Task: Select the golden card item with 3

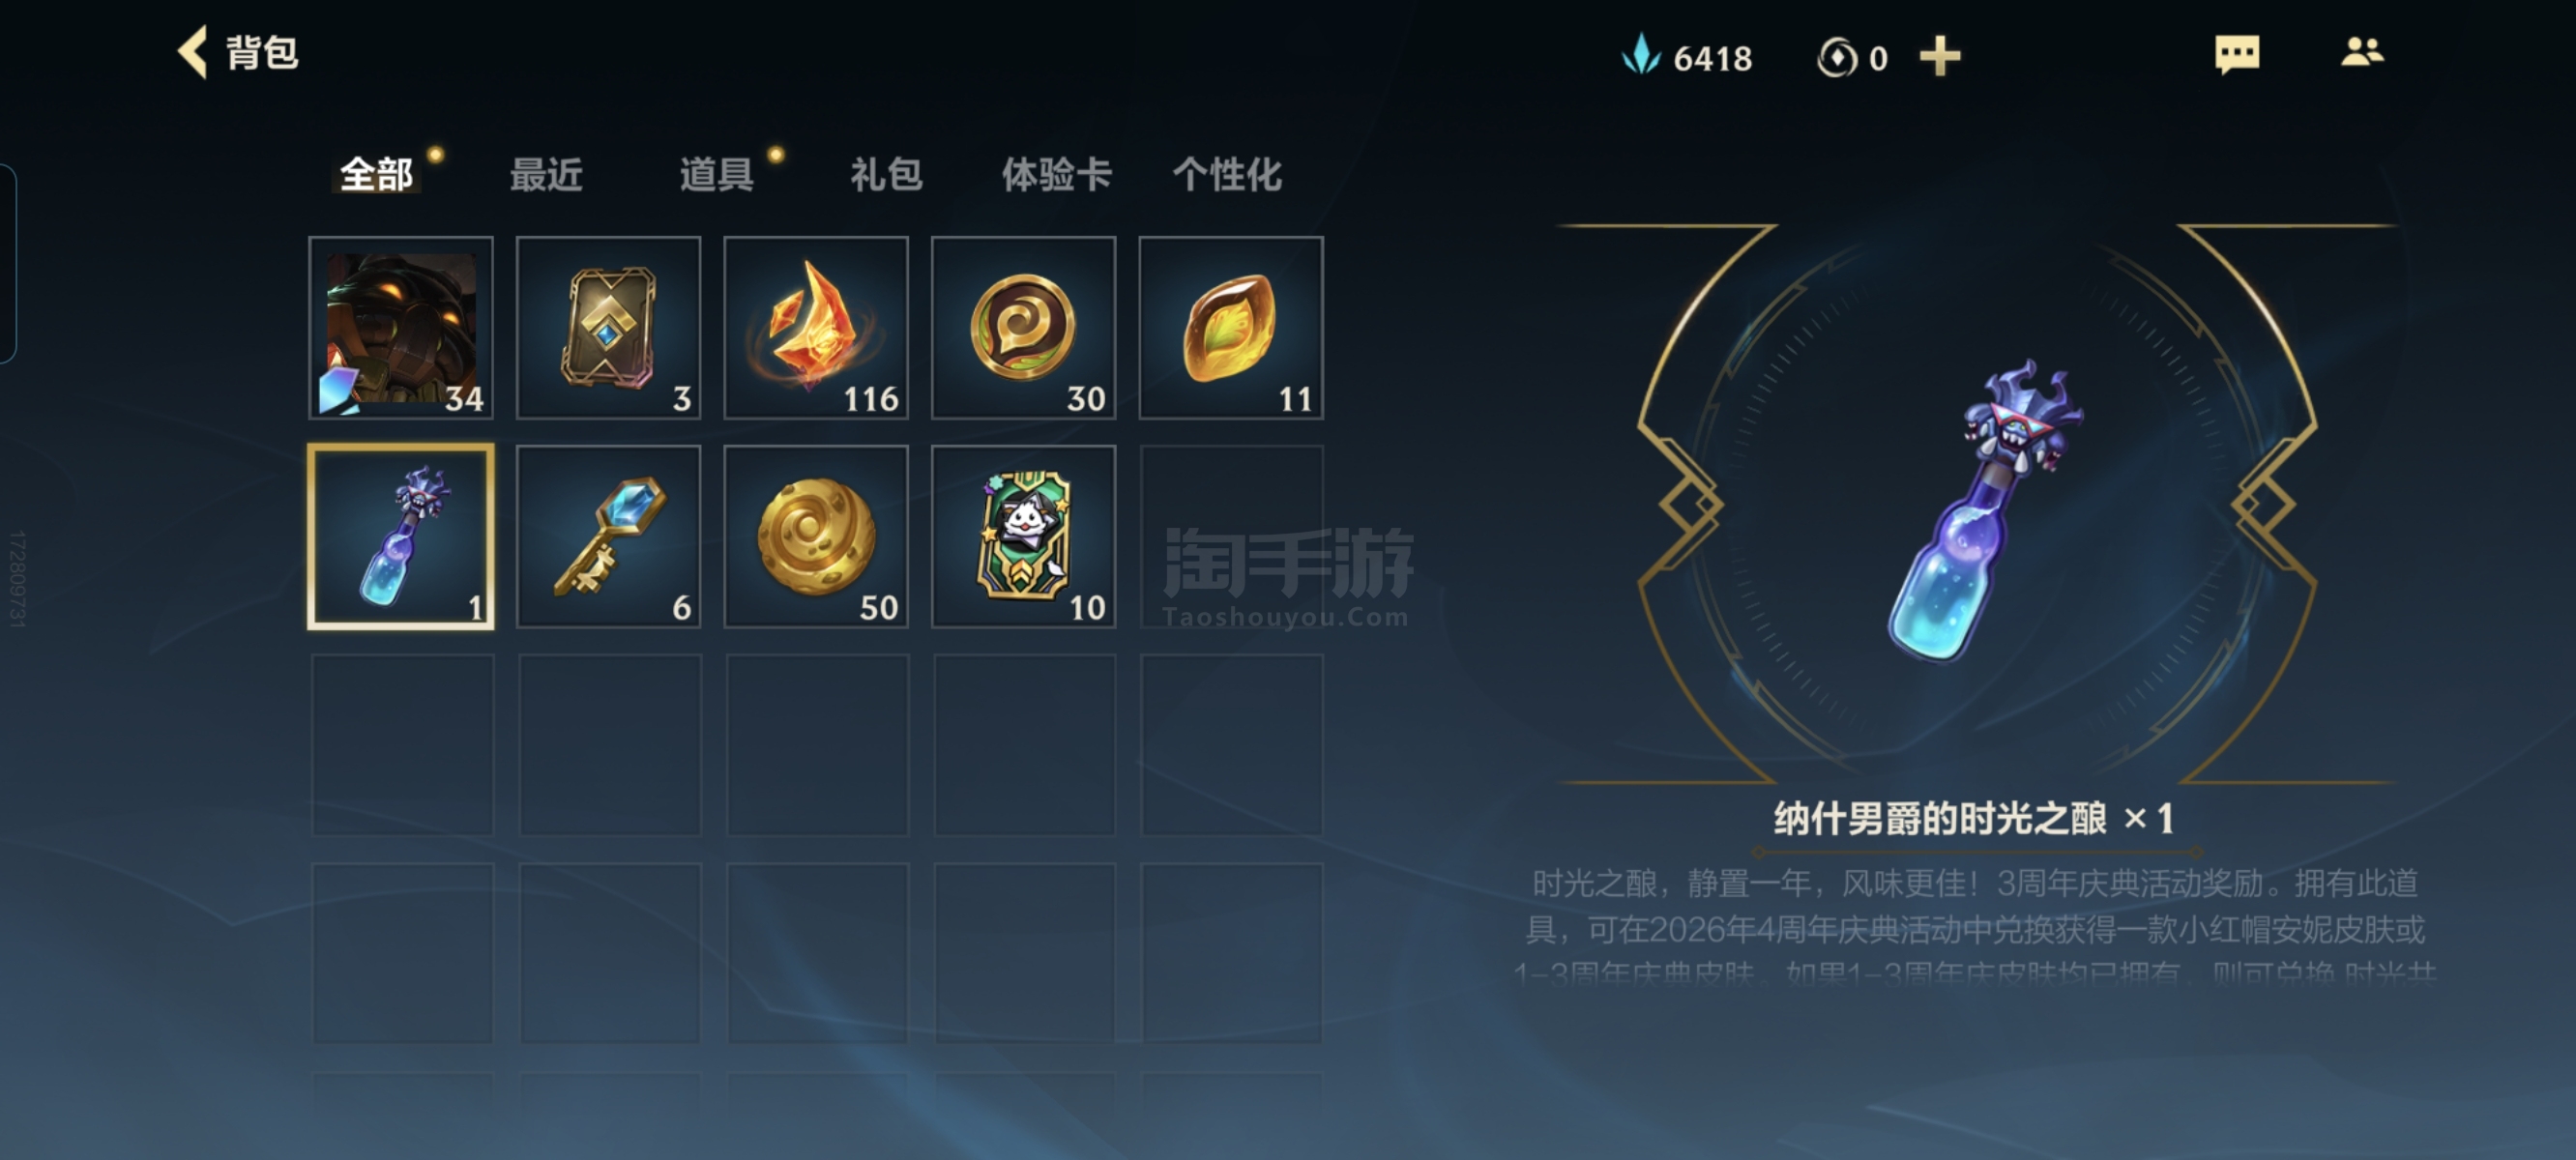Action: (609, 328)
